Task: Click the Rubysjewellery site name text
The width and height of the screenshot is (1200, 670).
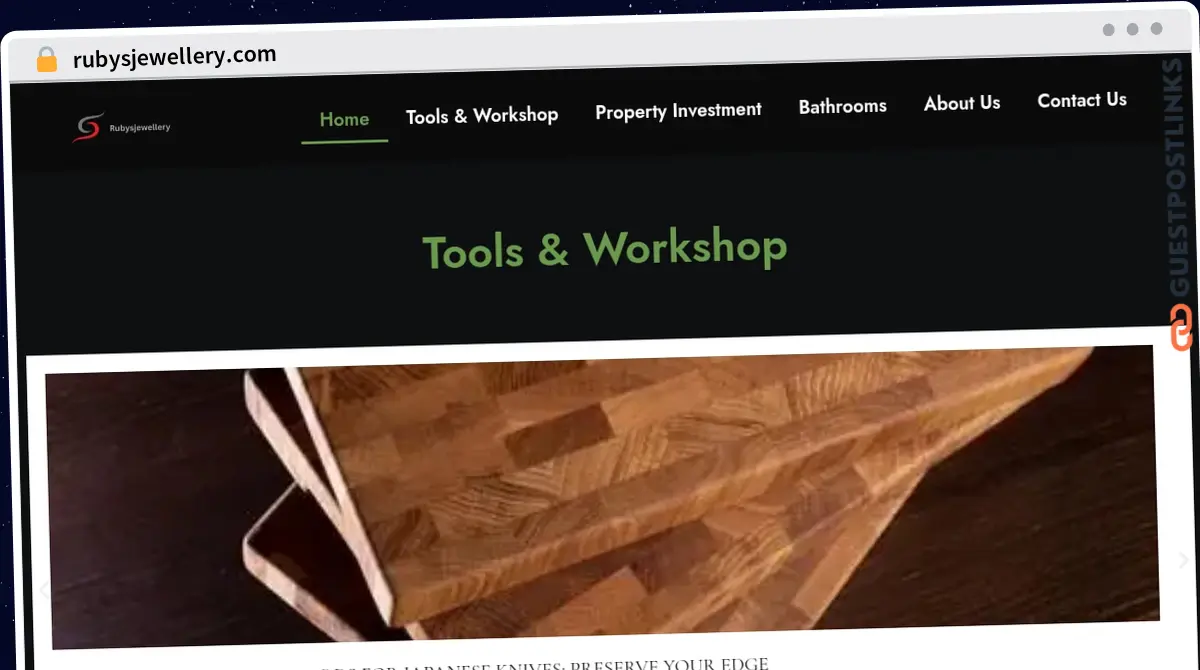Action: (x=140, y=128)
